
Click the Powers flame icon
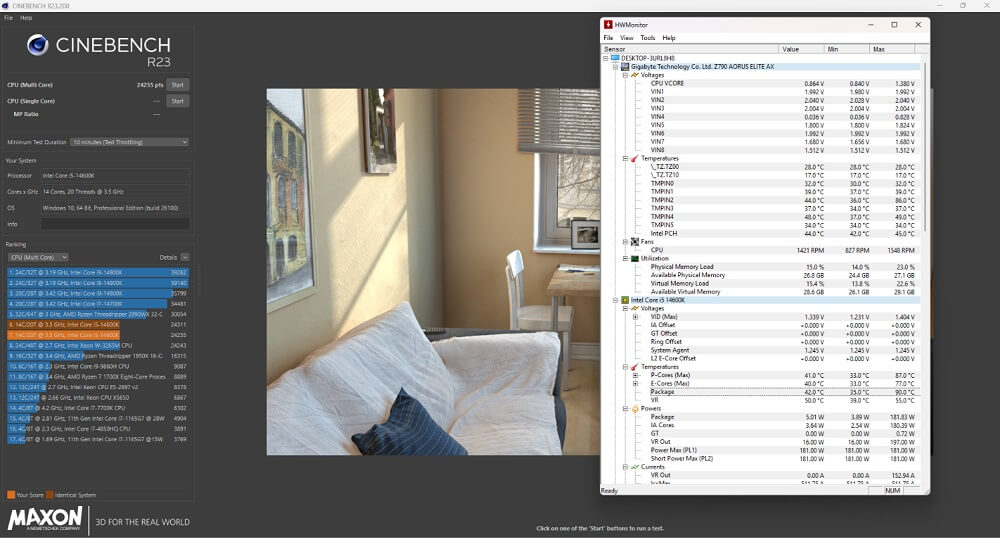(634, 408)
